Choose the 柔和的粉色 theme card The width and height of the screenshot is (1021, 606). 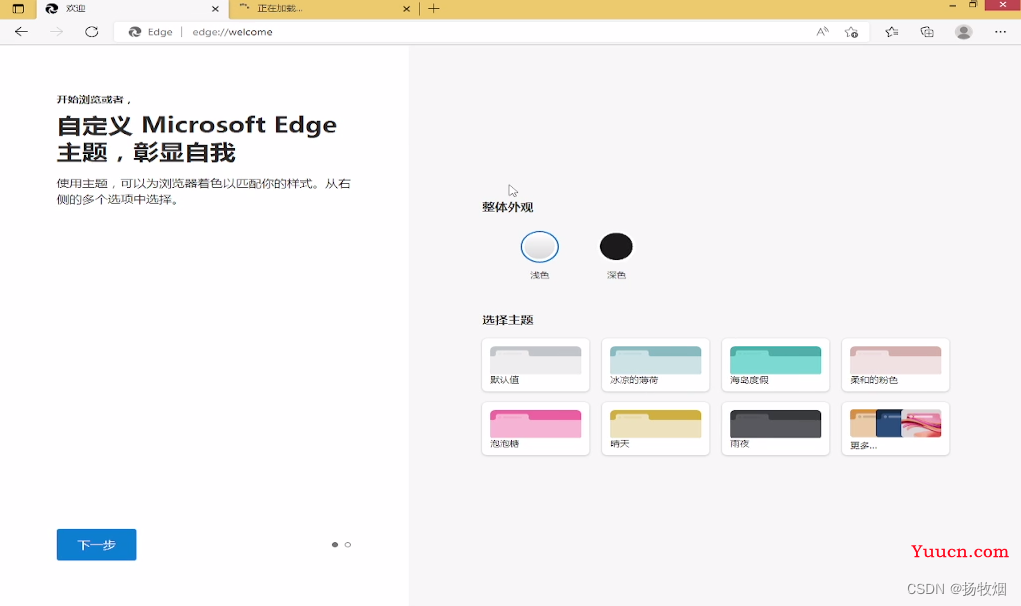pyautogui.click(x=895, y=365)
